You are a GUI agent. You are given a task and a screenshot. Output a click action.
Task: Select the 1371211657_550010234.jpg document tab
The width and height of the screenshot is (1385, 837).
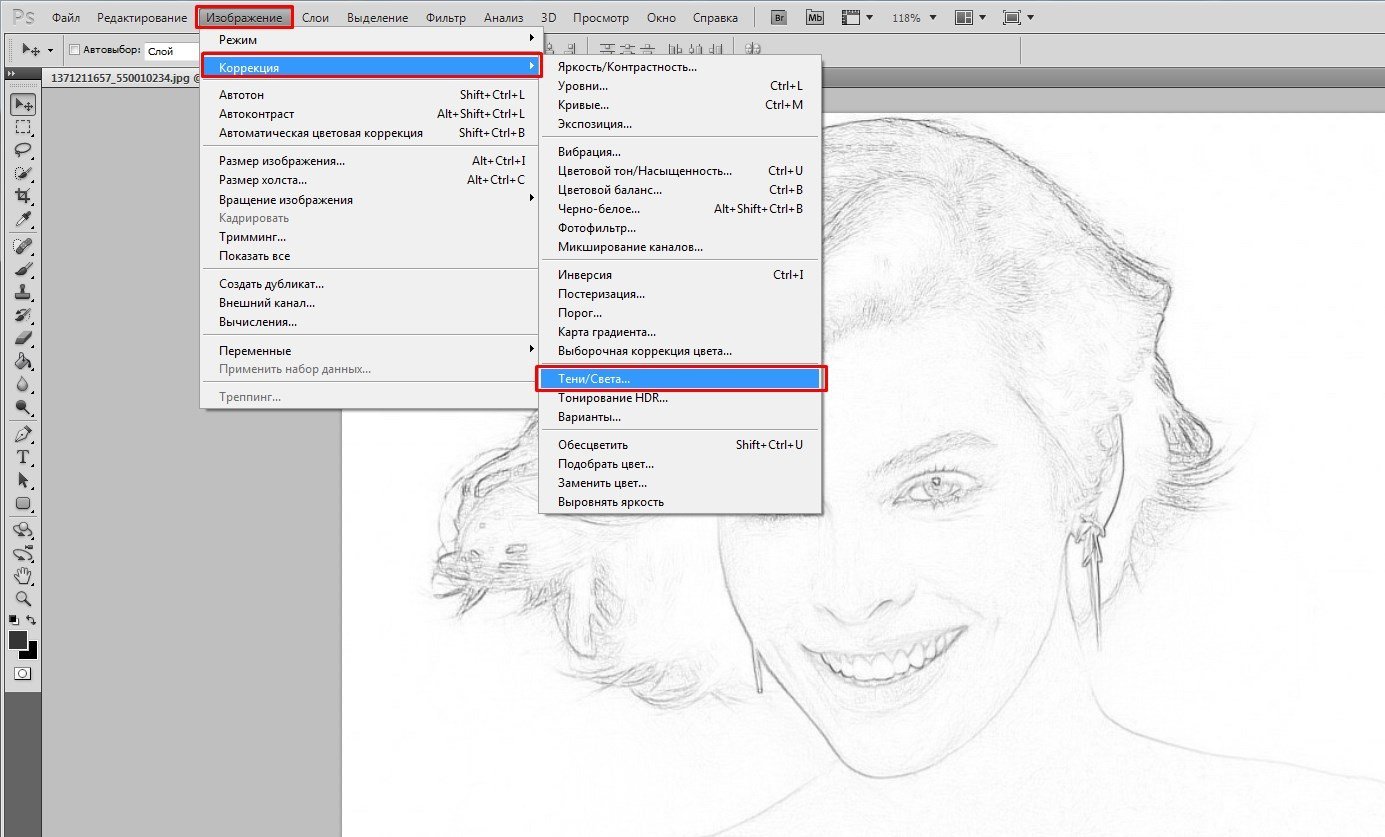pyautogui.click(x=120, y=77)
